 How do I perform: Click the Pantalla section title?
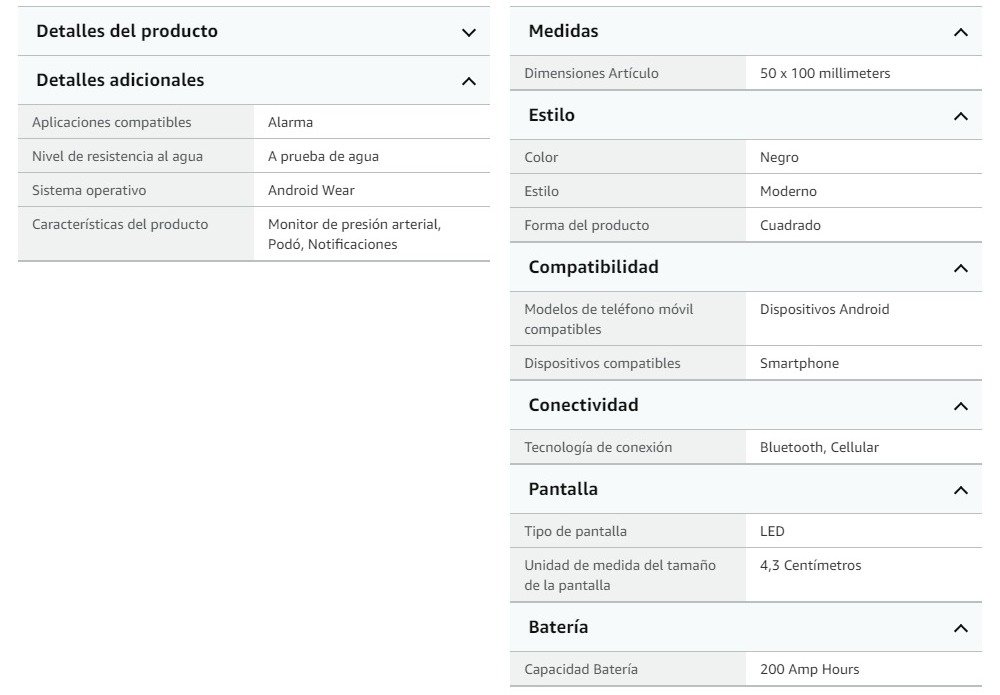pyautogui.click(x=563, y=489)
